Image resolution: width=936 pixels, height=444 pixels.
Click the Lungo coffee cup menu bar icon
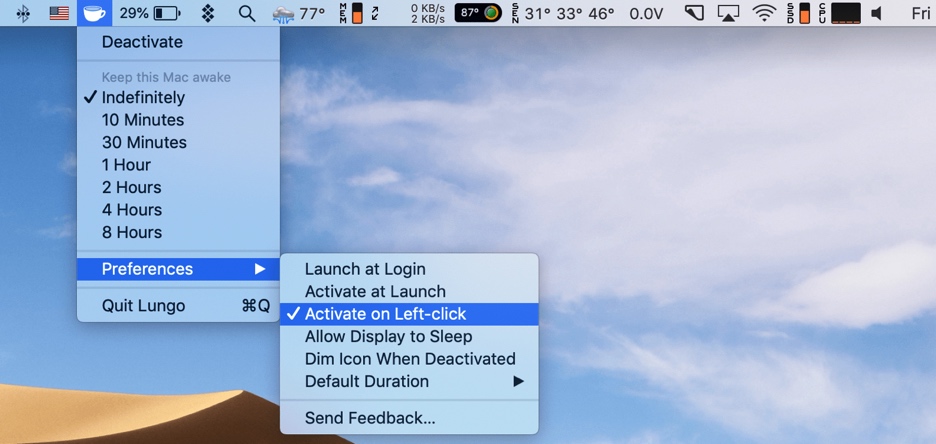94,13
